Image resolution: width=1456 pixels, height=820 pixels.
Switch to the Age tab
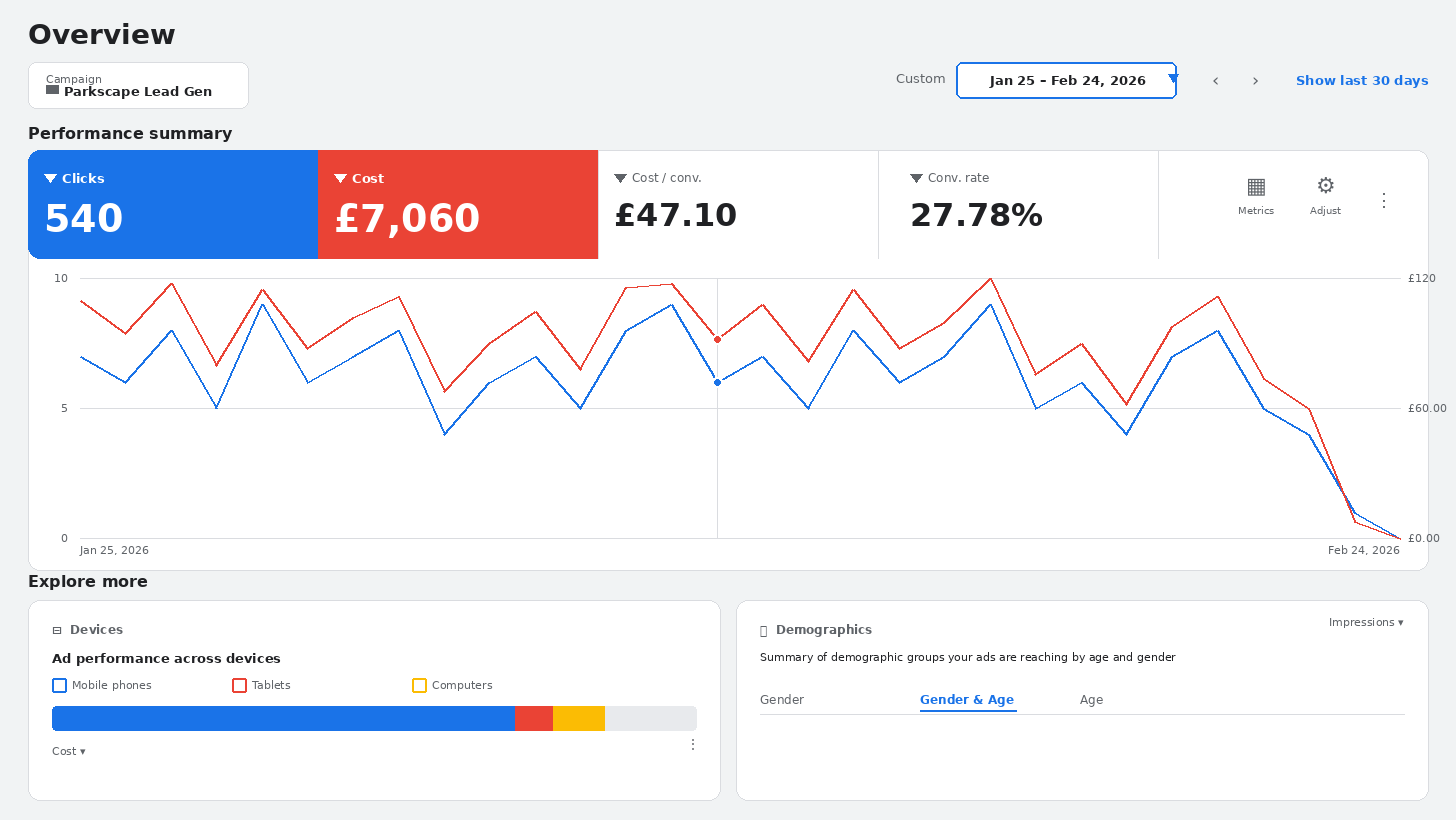click(x=1091, y=700)
